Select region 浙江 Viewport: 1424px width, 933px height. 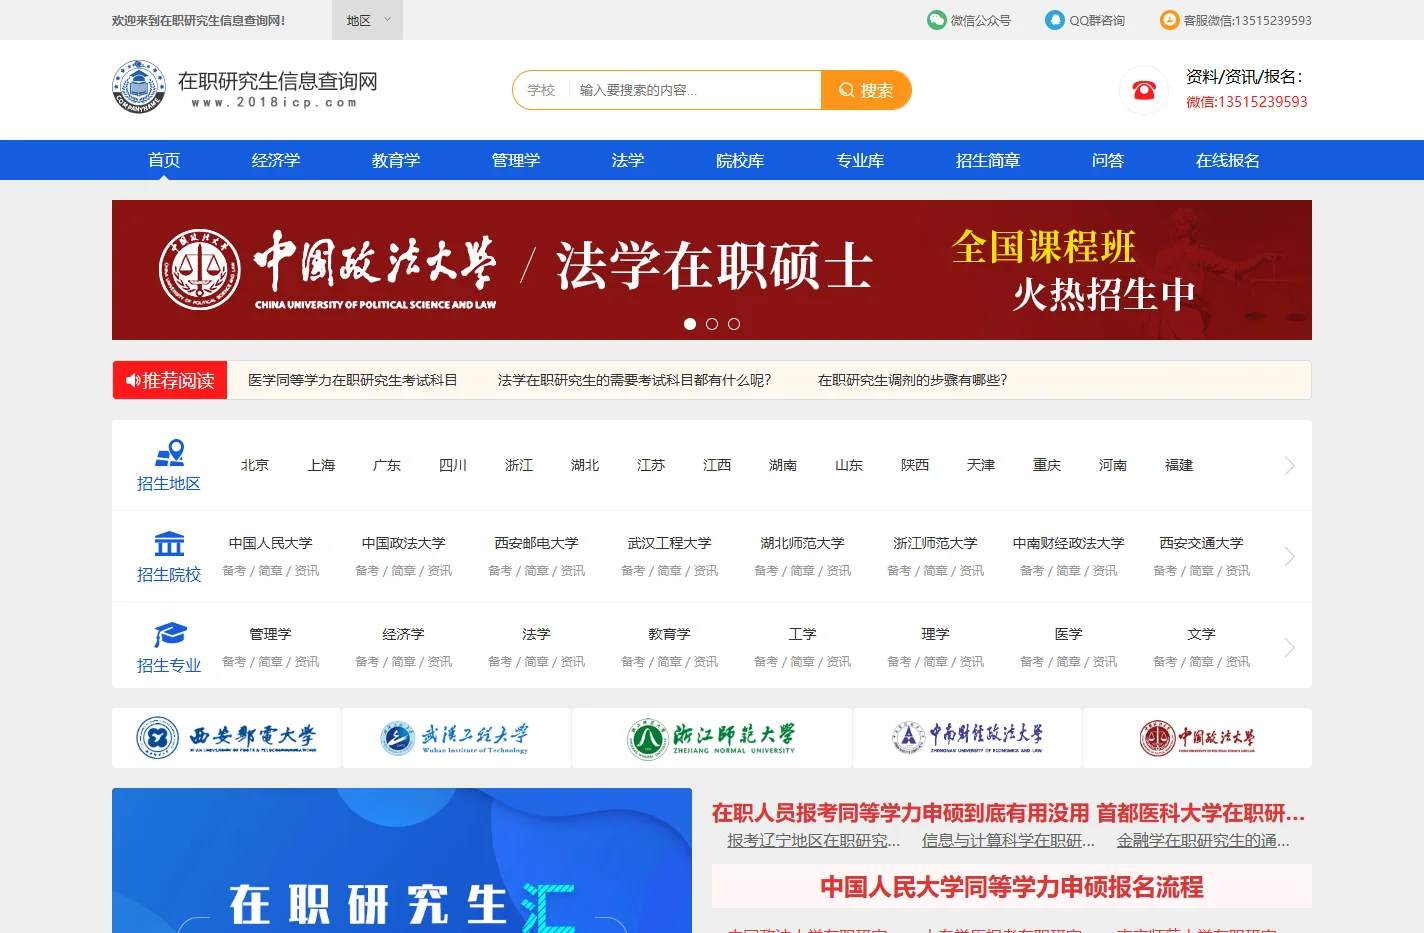(x=519, y=465)
